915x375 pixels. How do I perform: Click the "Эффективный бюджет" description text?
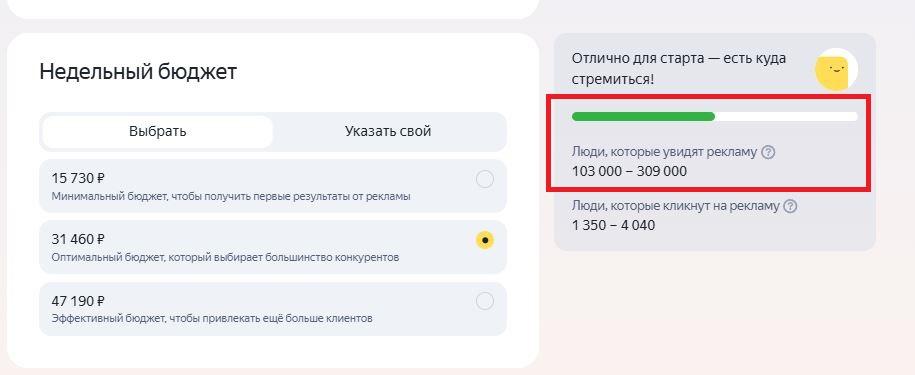point(212,318)
